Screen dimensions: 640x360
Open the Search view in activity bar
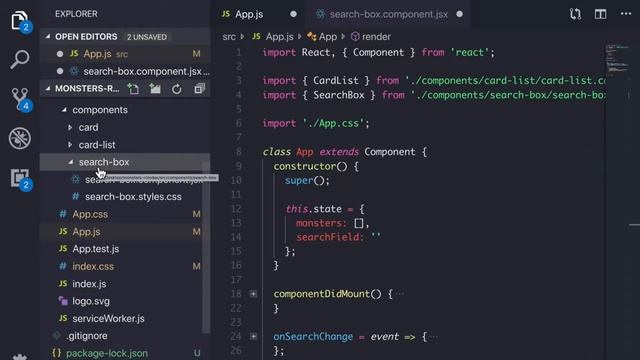pyautogui.click(x=20, y=60)
